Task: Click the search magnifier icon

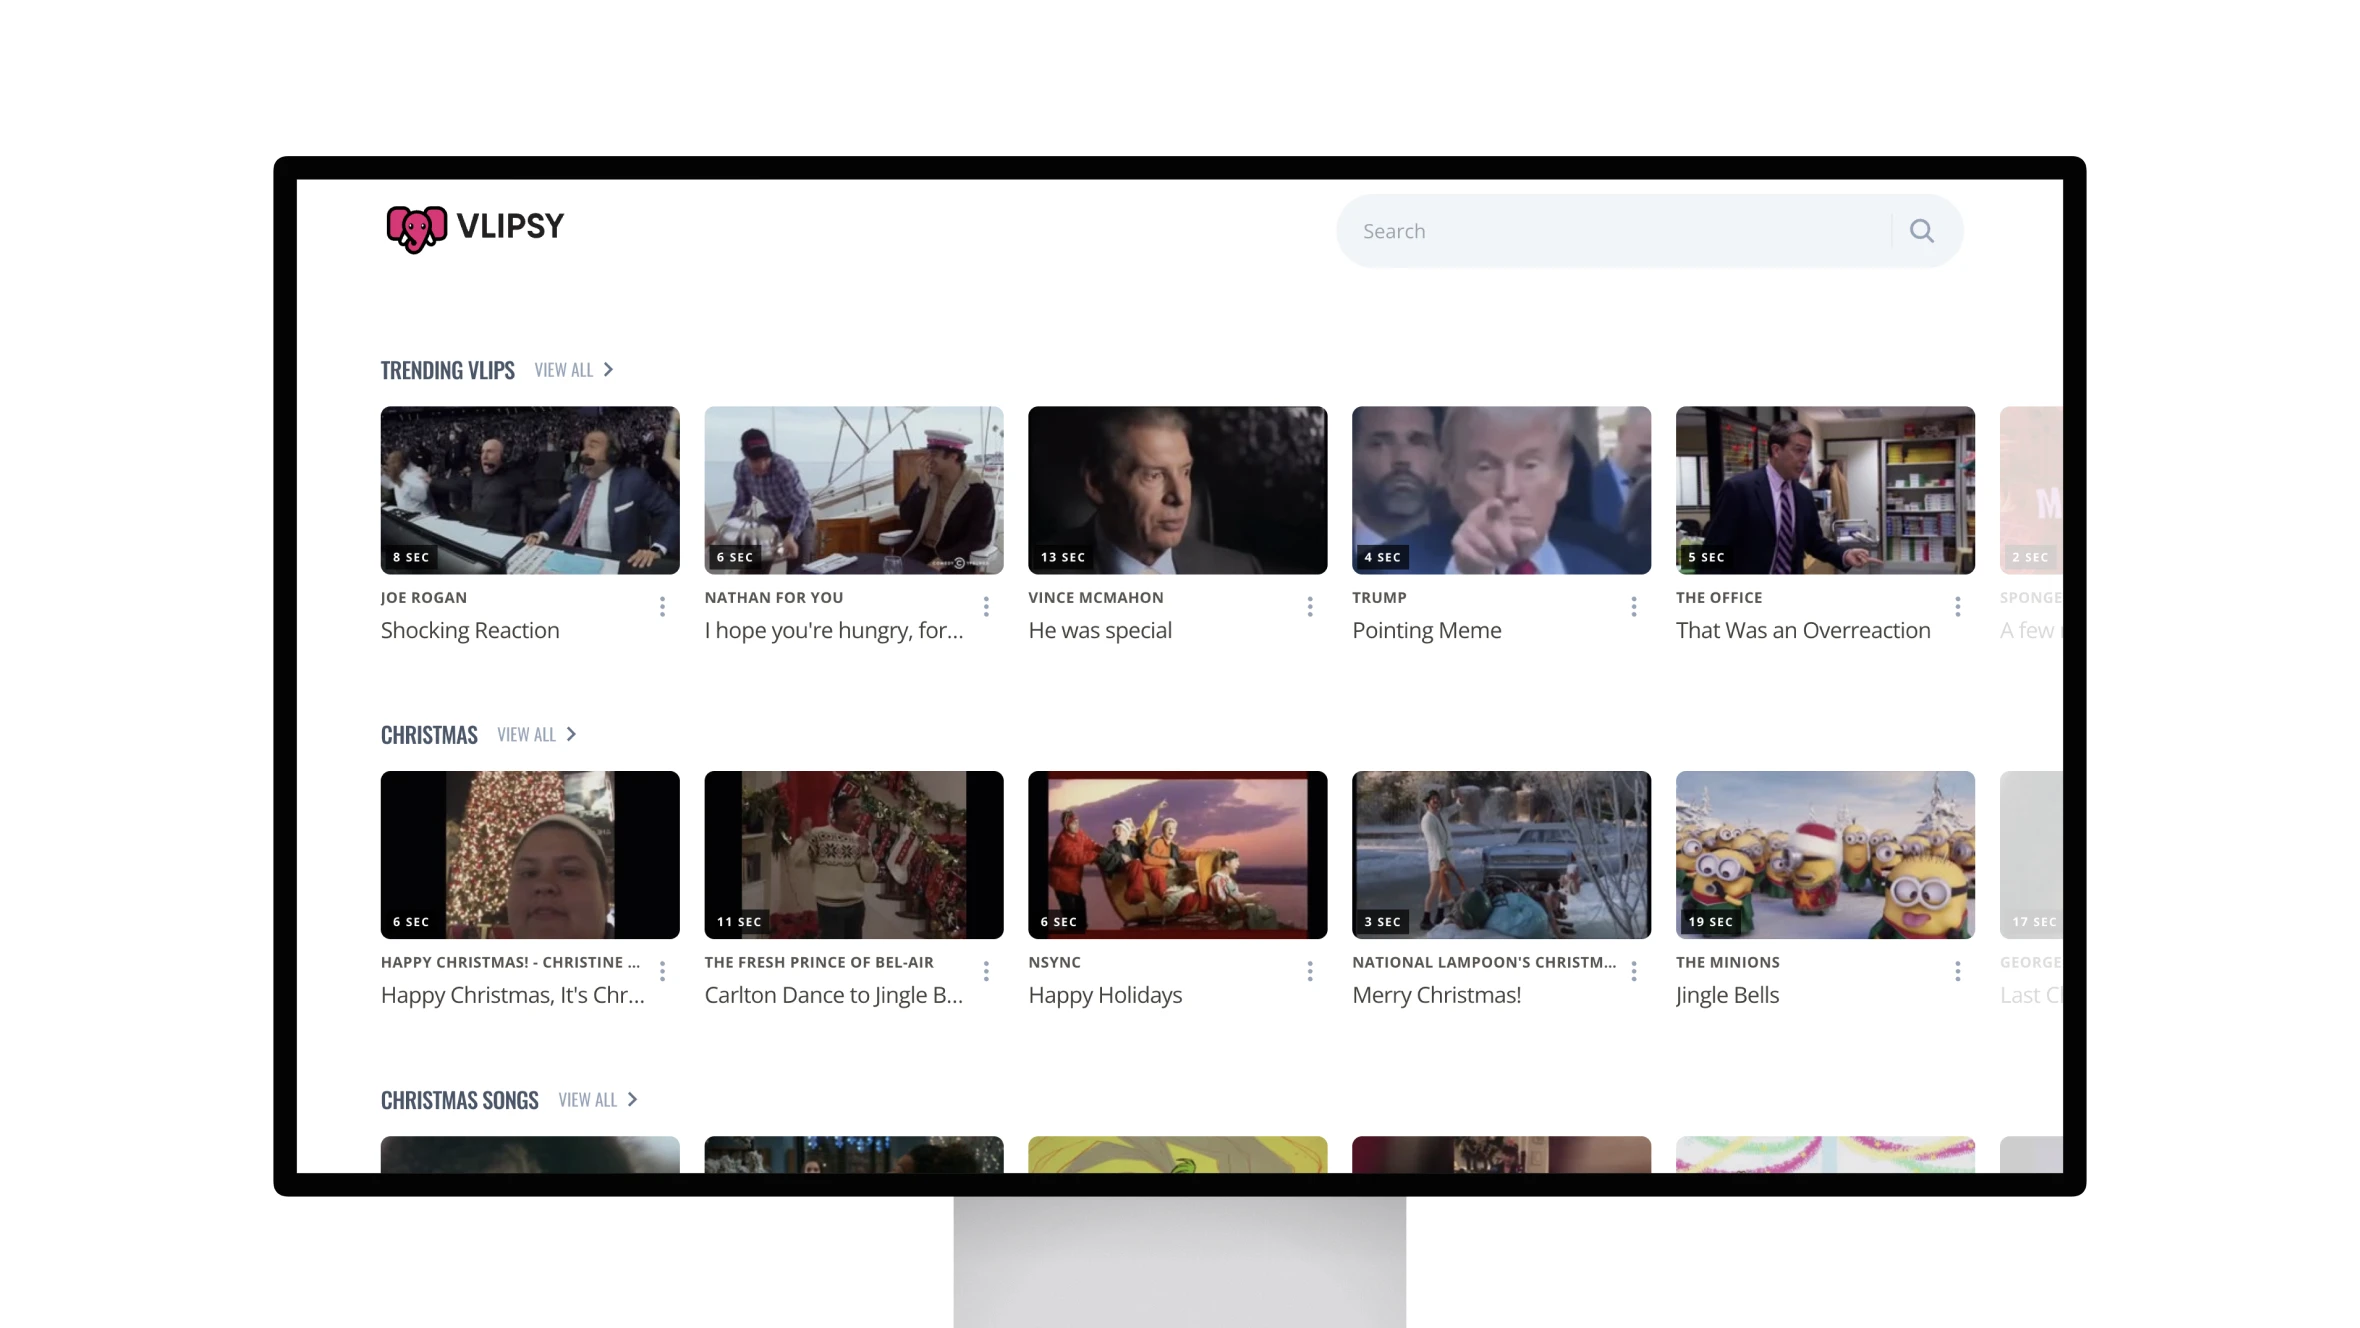Action: [x=1921, y=230]
